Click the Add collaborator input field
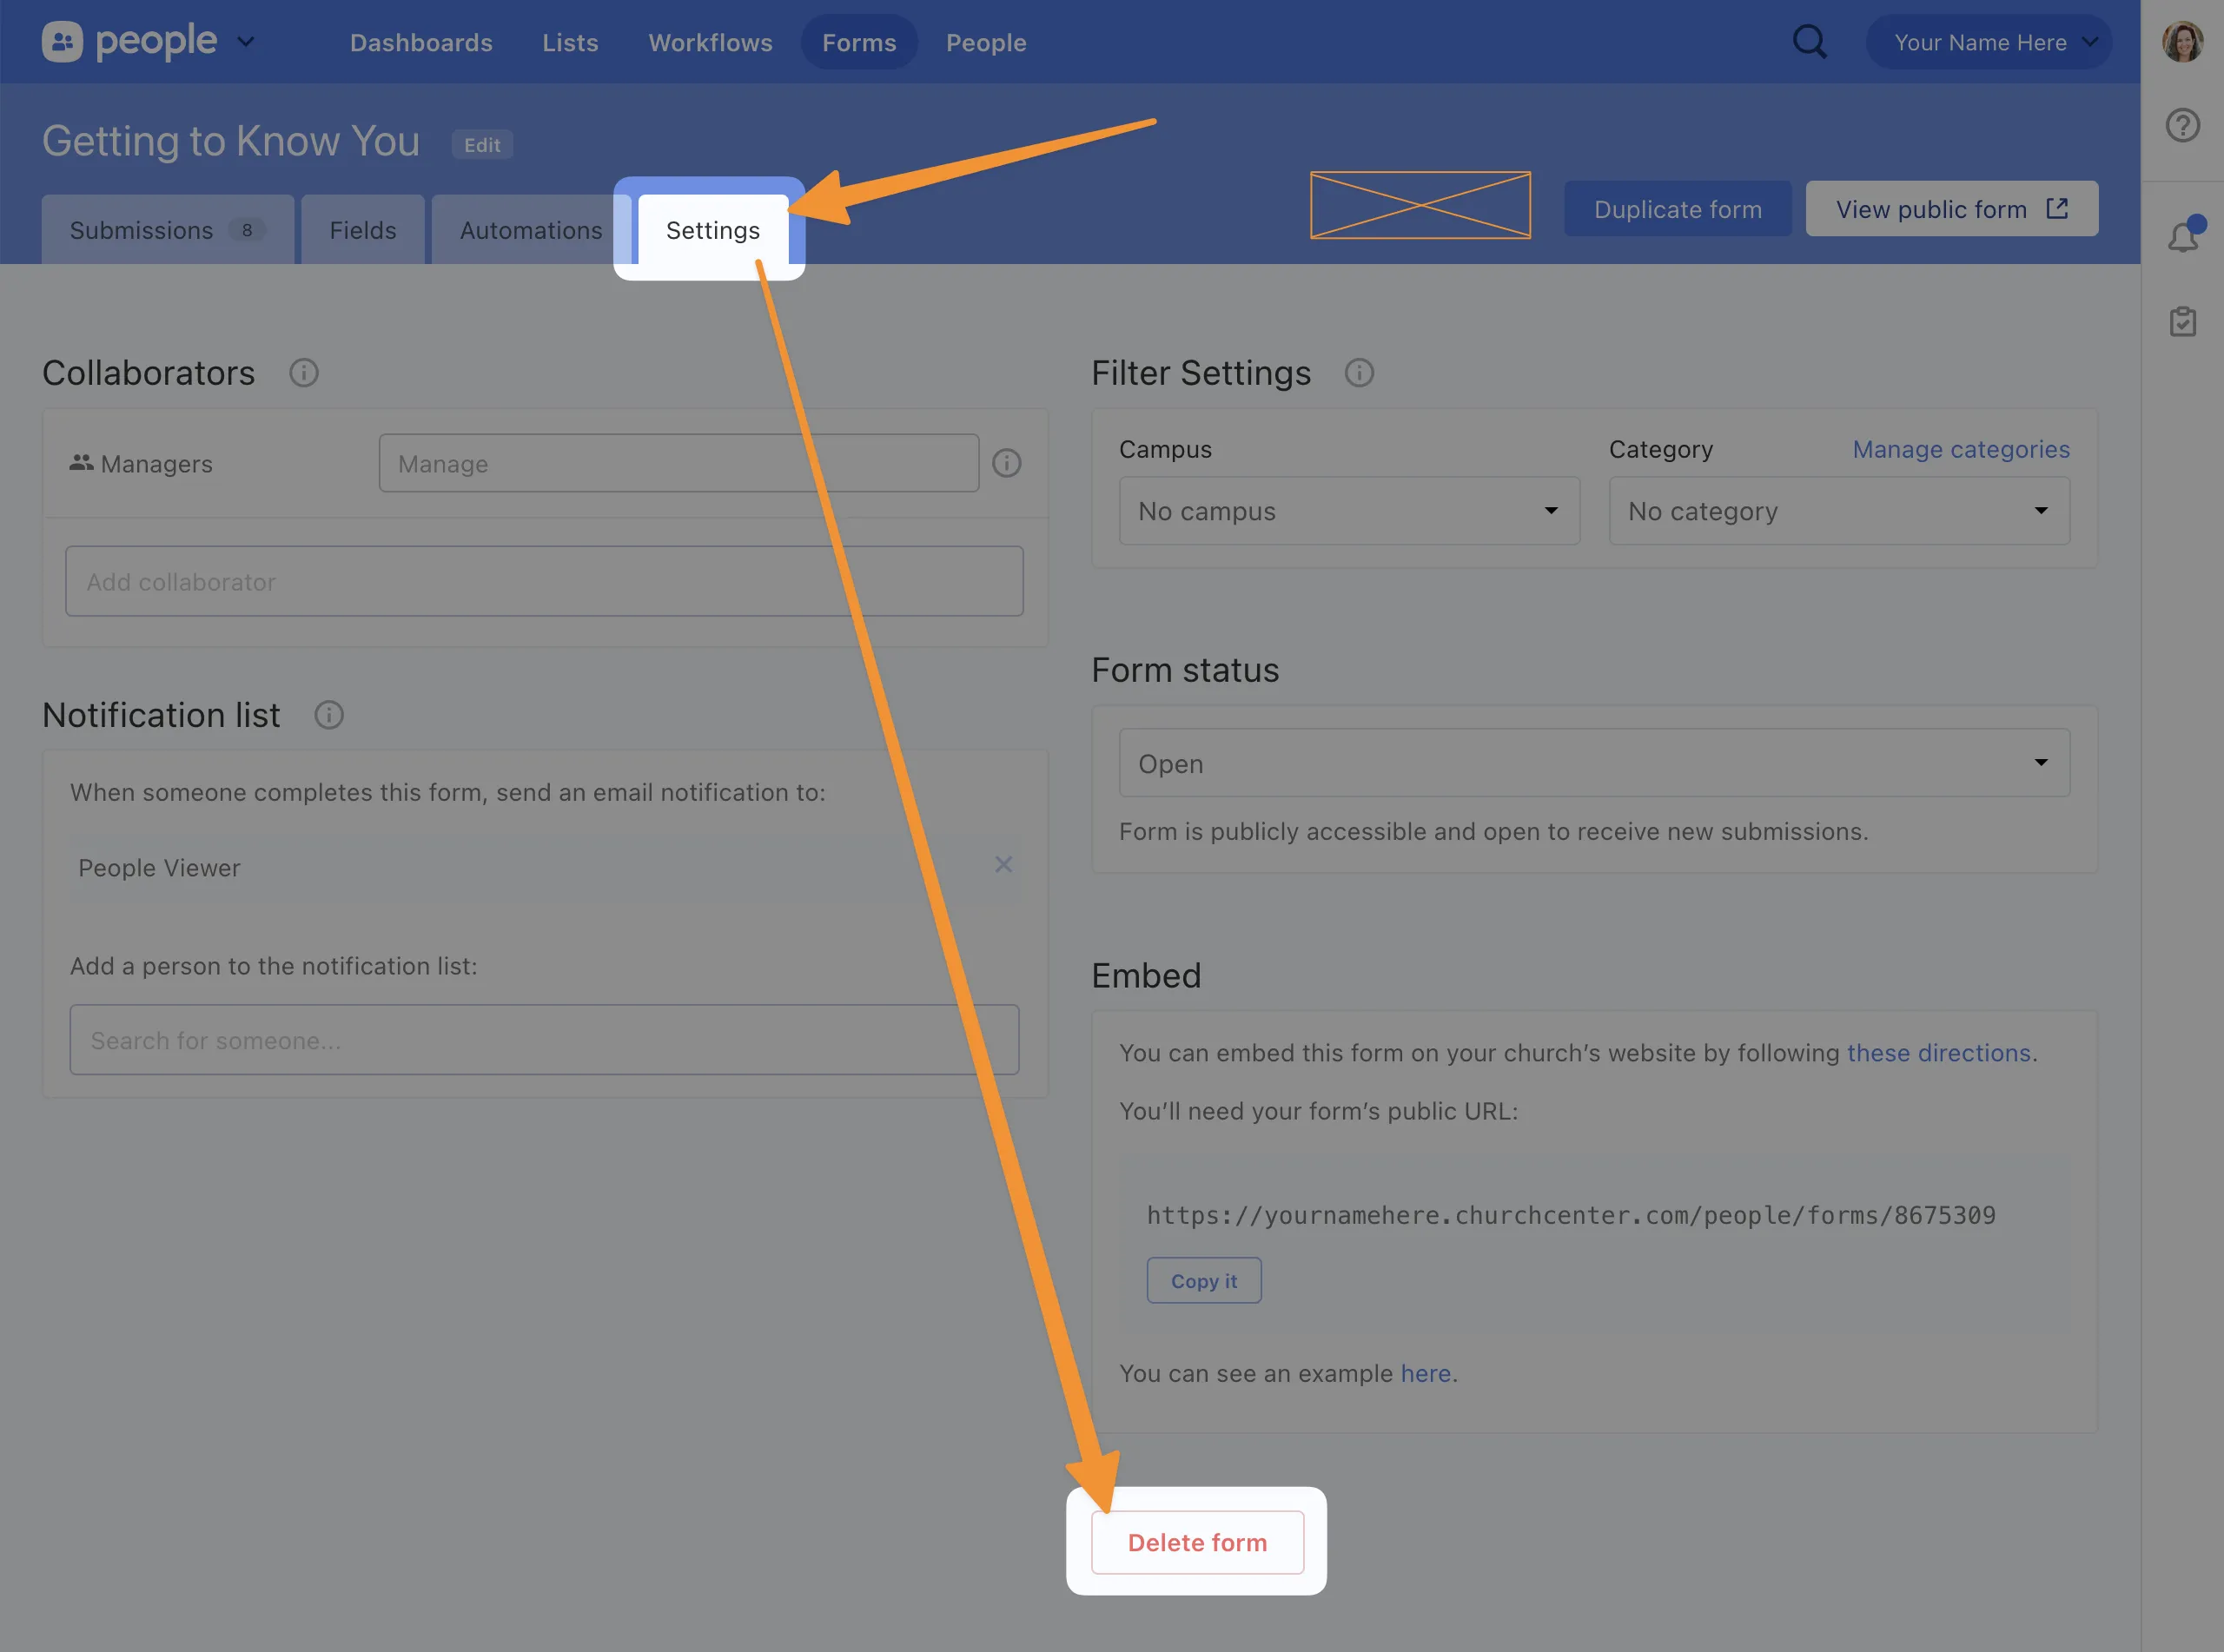This screenshot has height=1652, width=2224. coord(544,582)
